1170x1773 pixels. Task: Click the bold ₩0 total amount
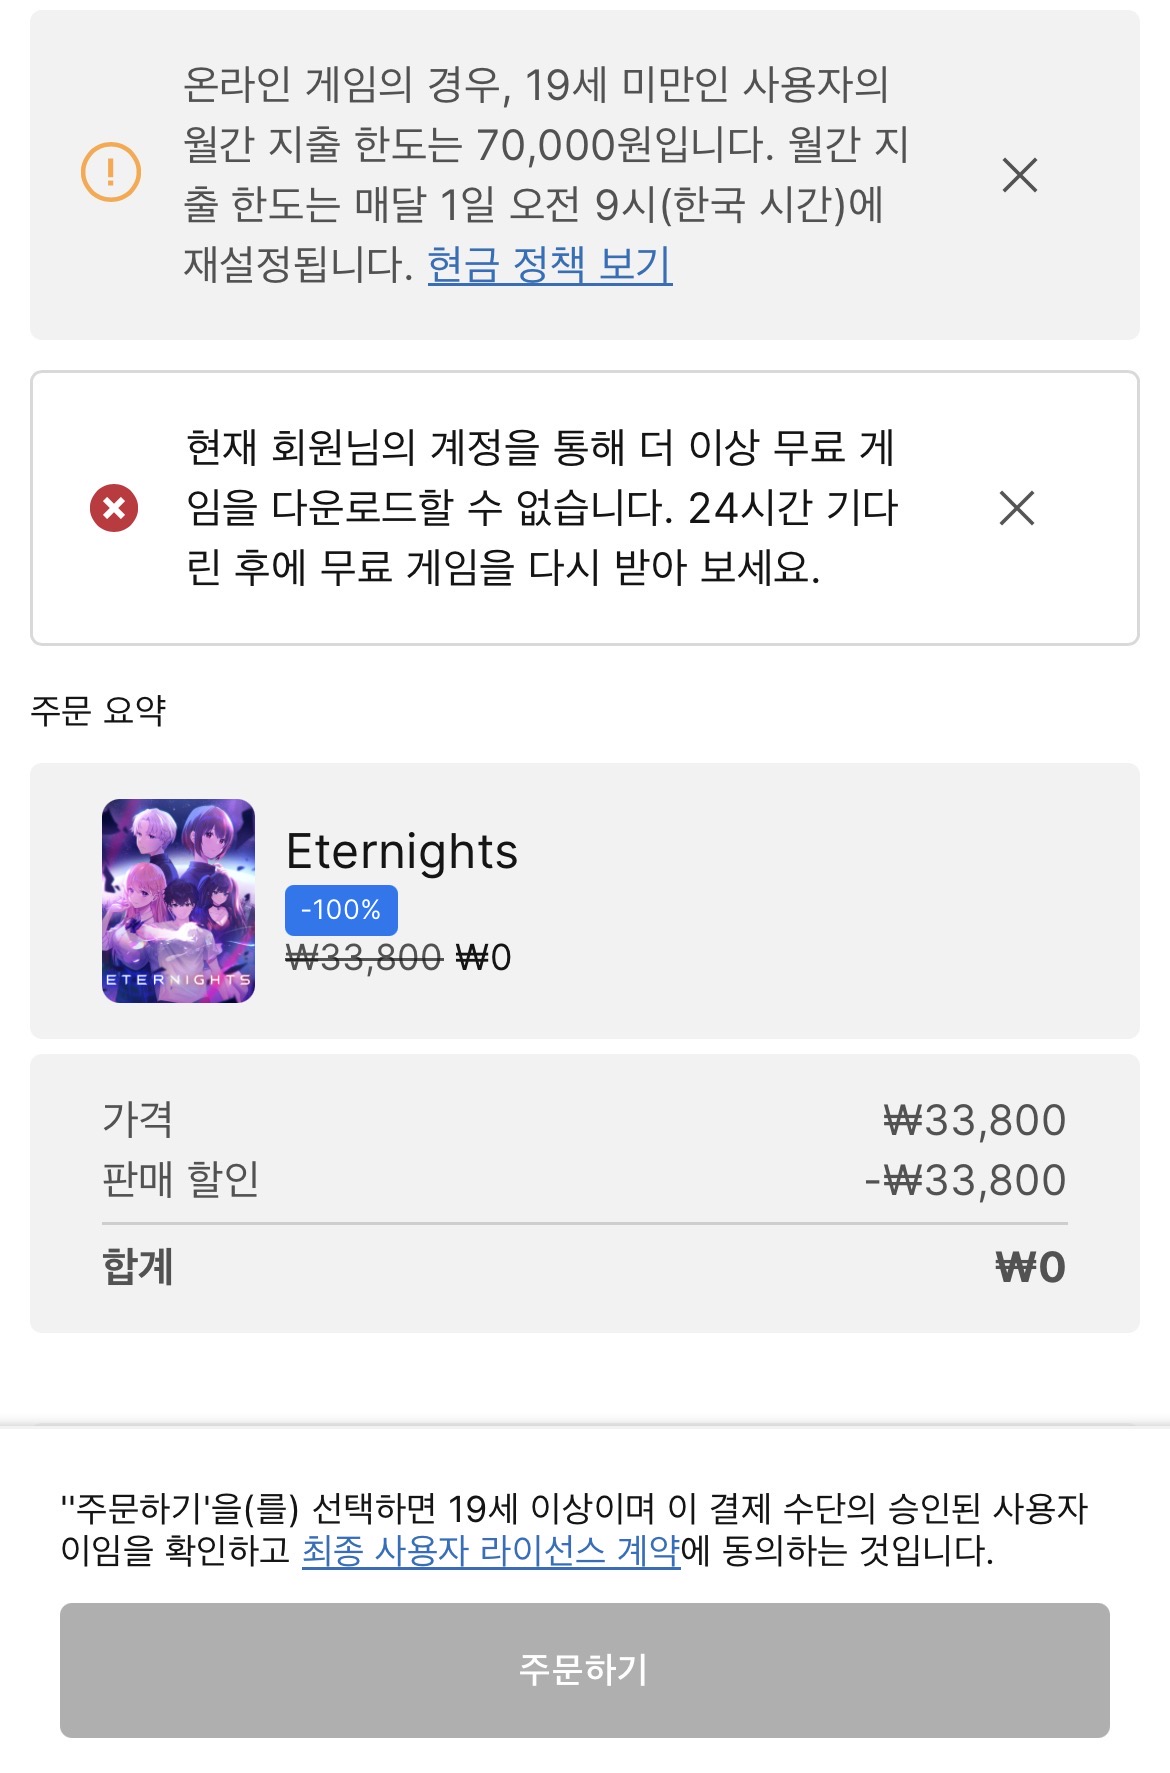[x=1030, y=1267]
